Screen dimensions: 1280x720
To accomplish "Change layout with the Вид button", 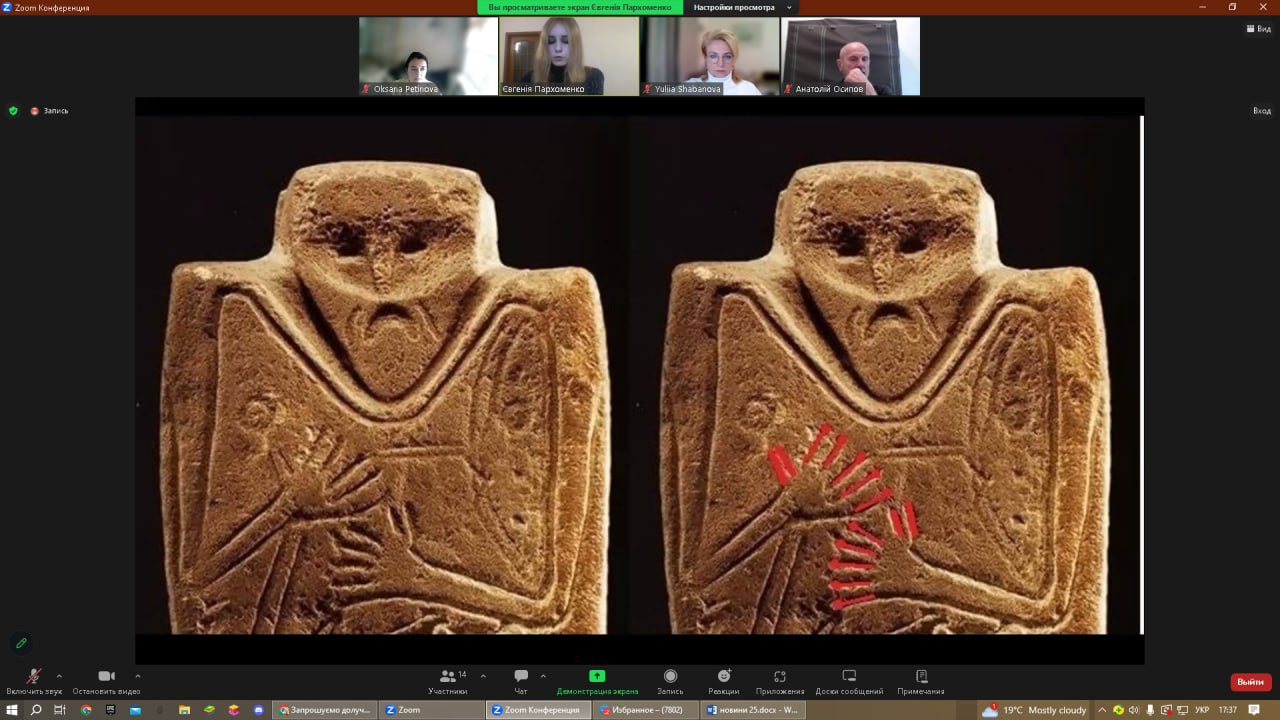I will [x=1258, y=29].
